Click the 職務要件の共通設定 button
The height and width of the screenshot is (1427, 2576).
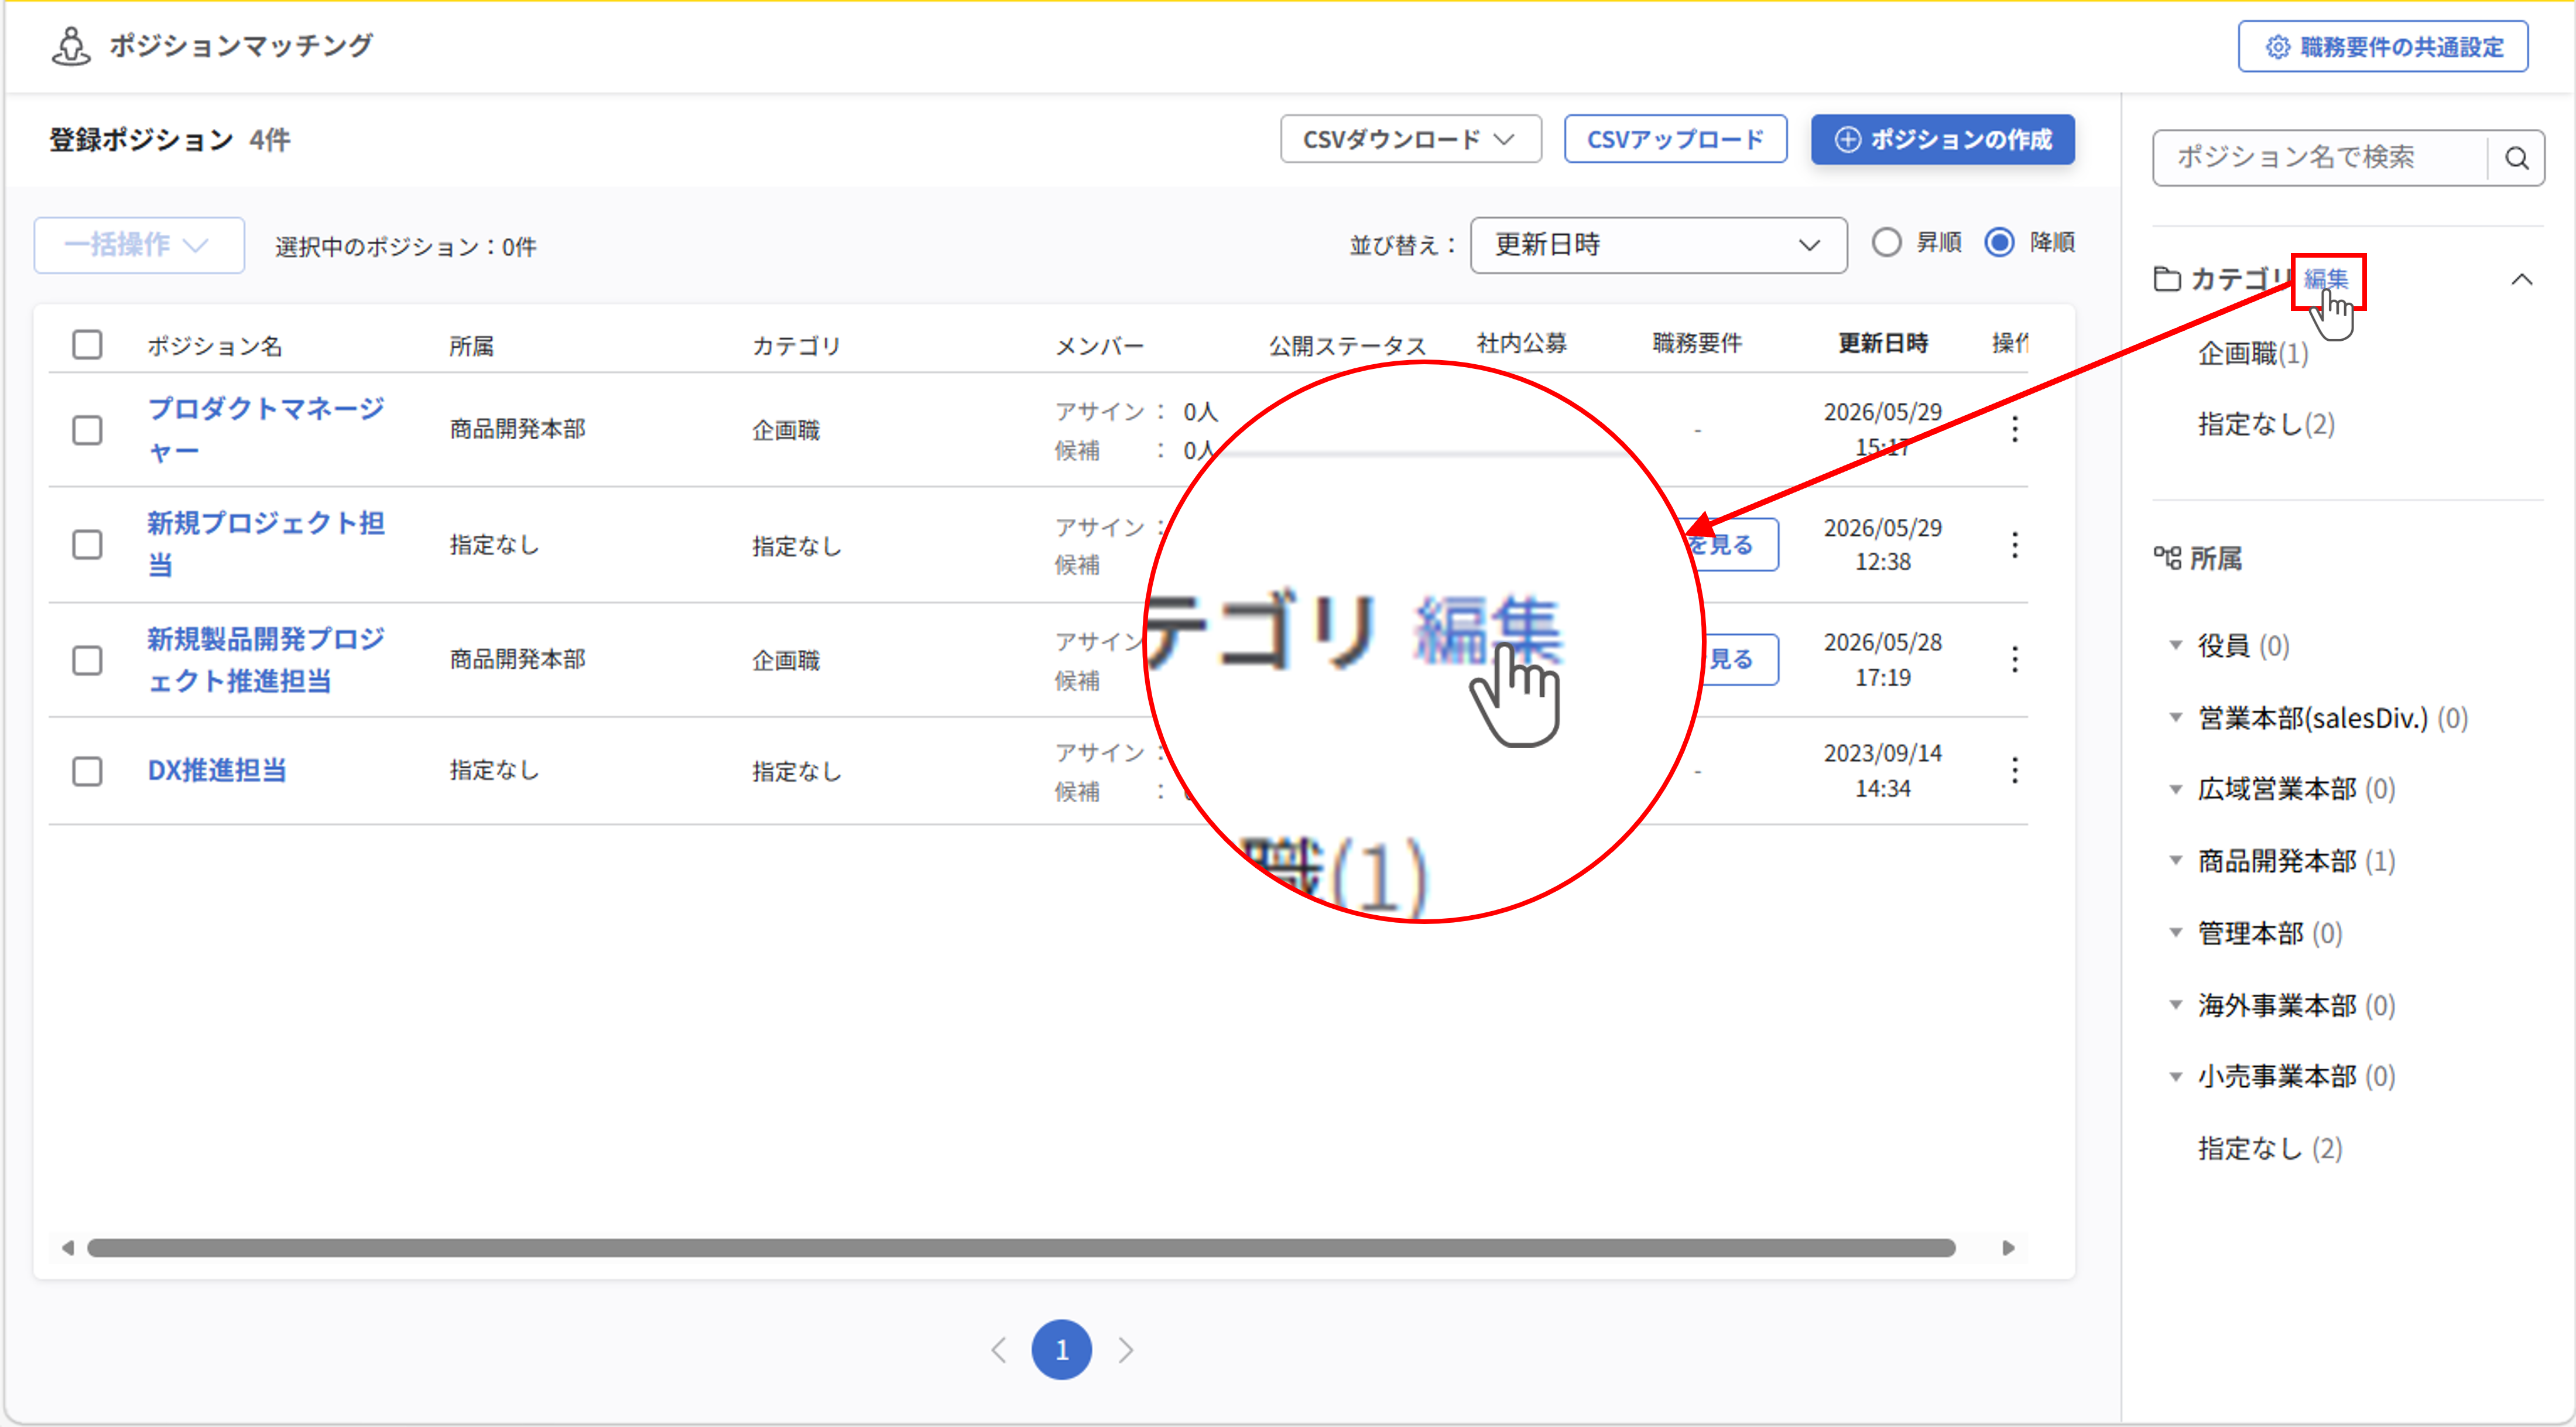click(x=2383, y=47)
